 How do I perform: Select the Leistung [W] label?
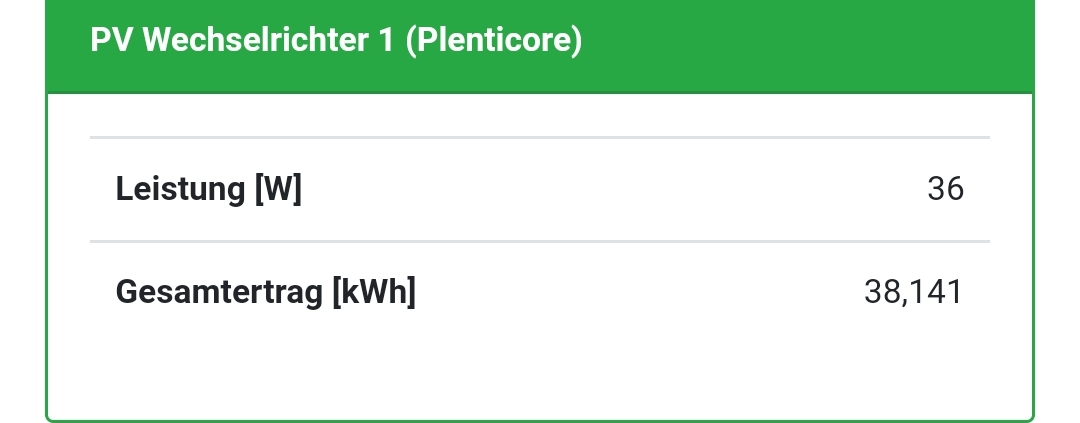point(208,188)
